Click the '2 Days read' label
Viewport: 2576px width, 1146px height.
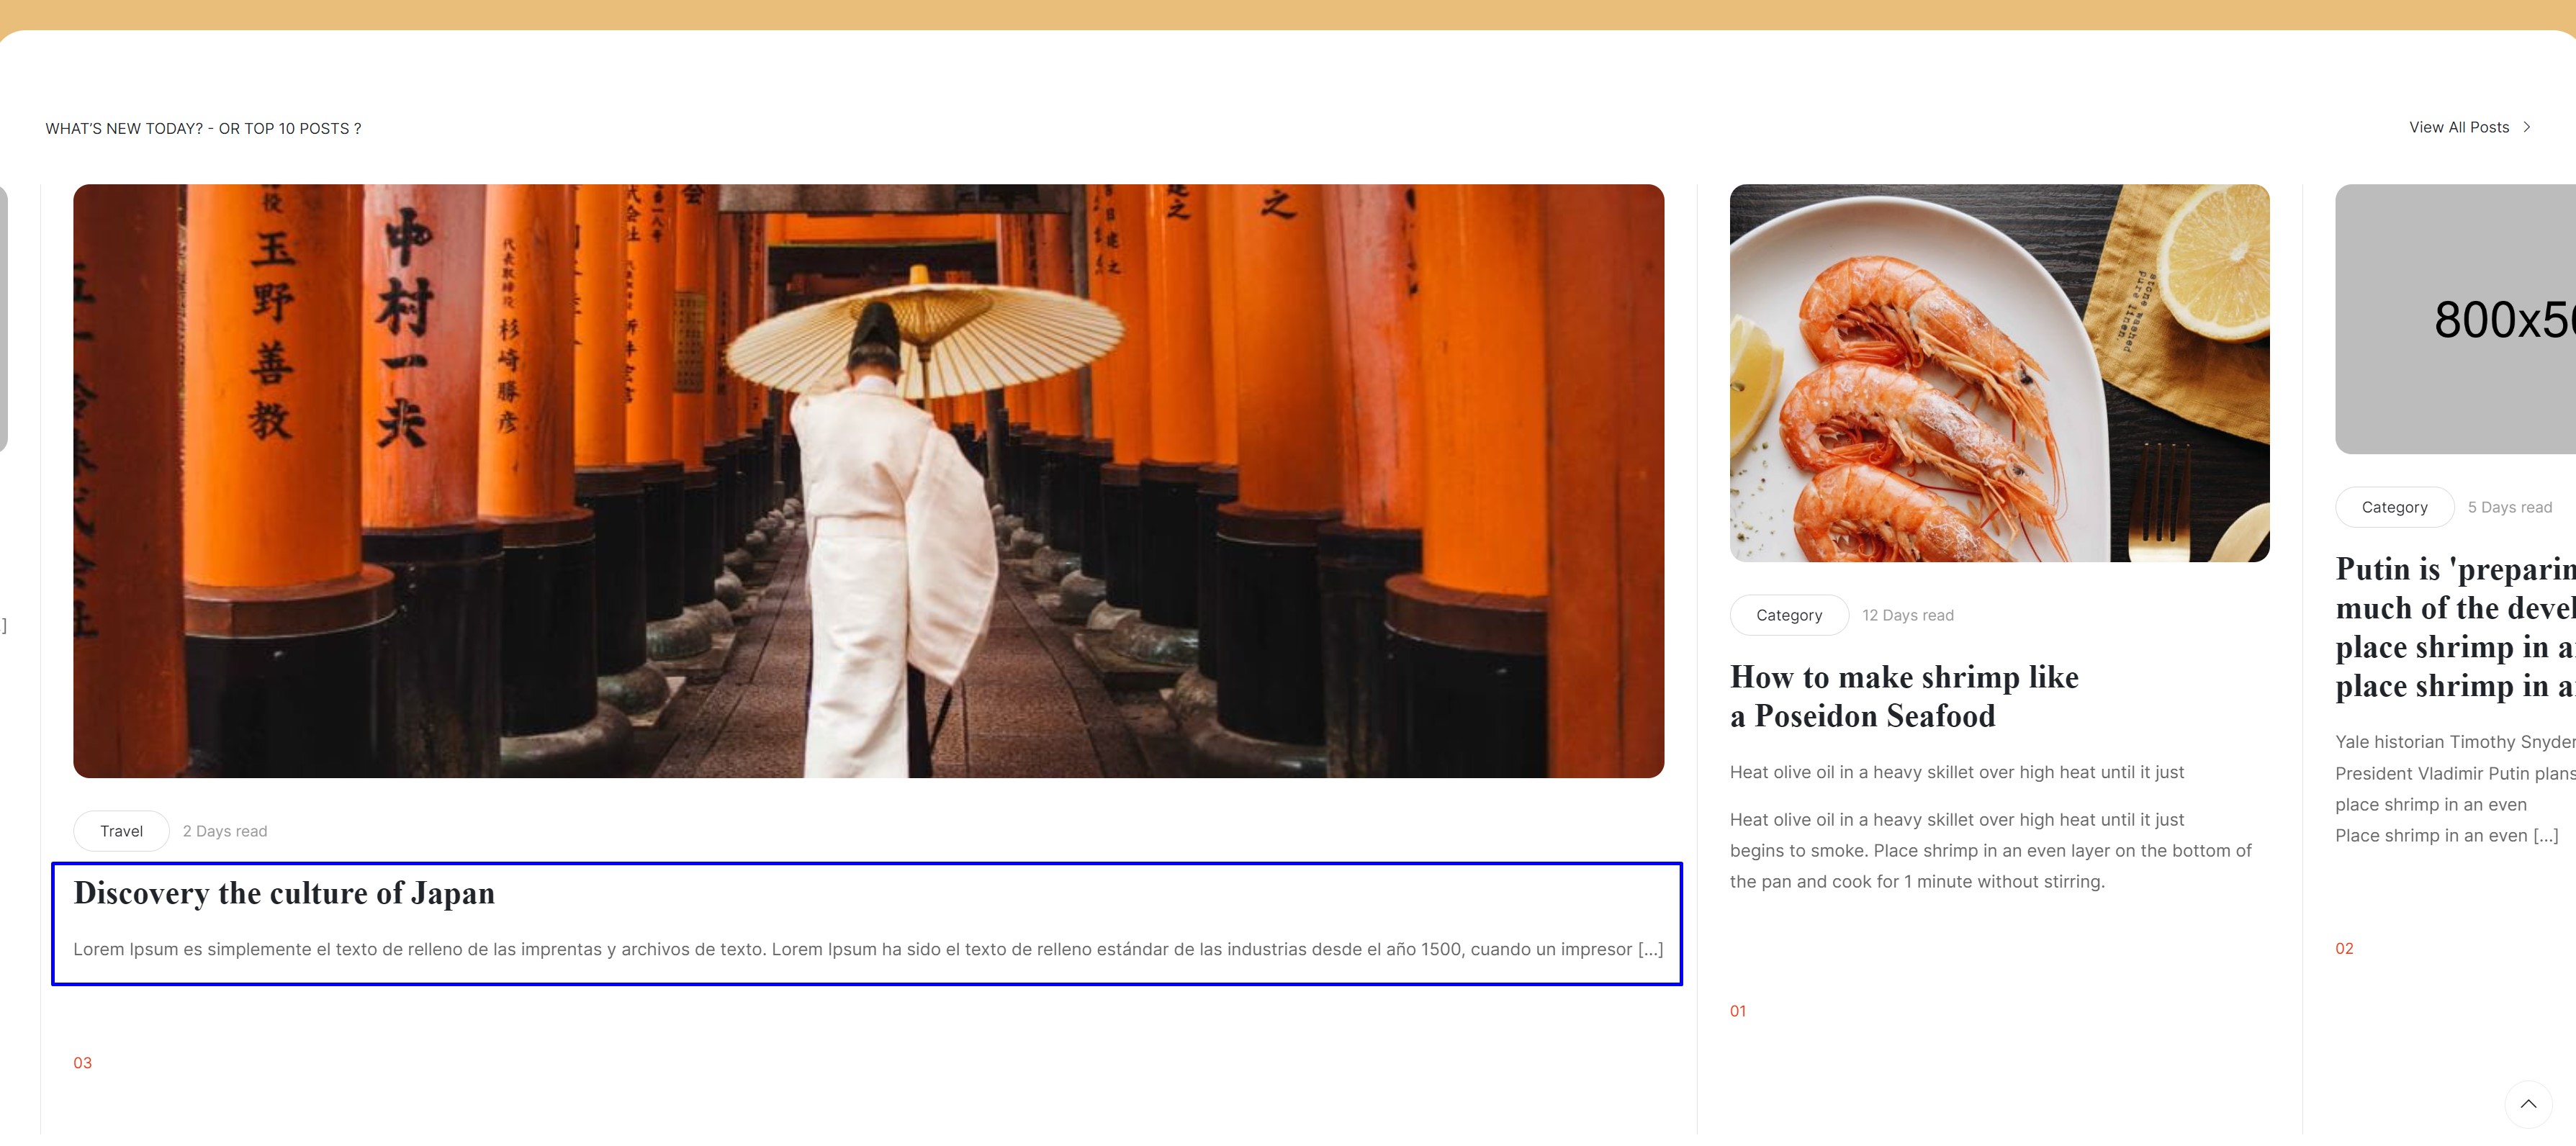click(x=225, y=831)
